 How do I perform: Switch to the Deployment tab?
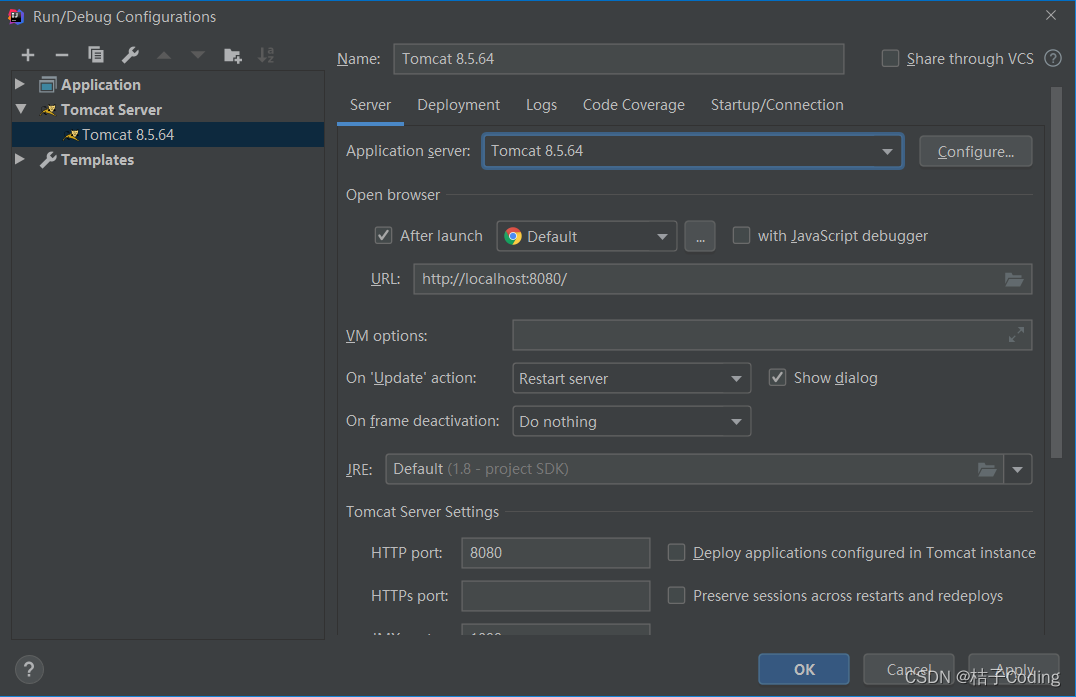pos(458,105)
